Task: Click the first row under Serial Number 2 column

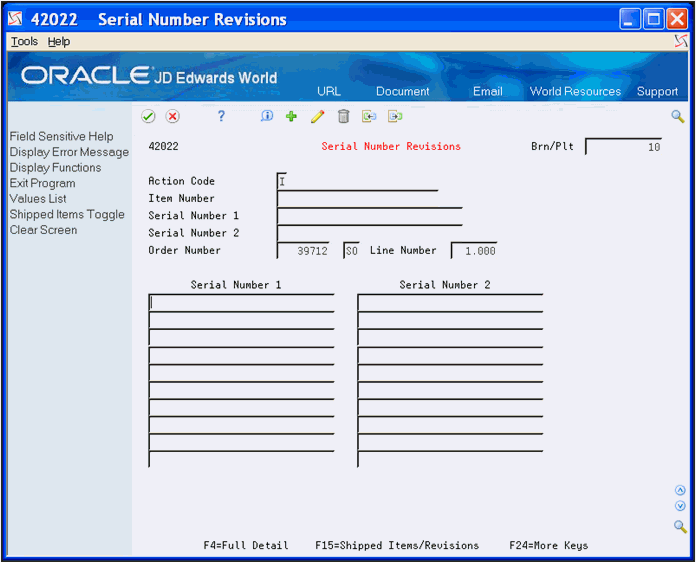Action: click(450, 303)
